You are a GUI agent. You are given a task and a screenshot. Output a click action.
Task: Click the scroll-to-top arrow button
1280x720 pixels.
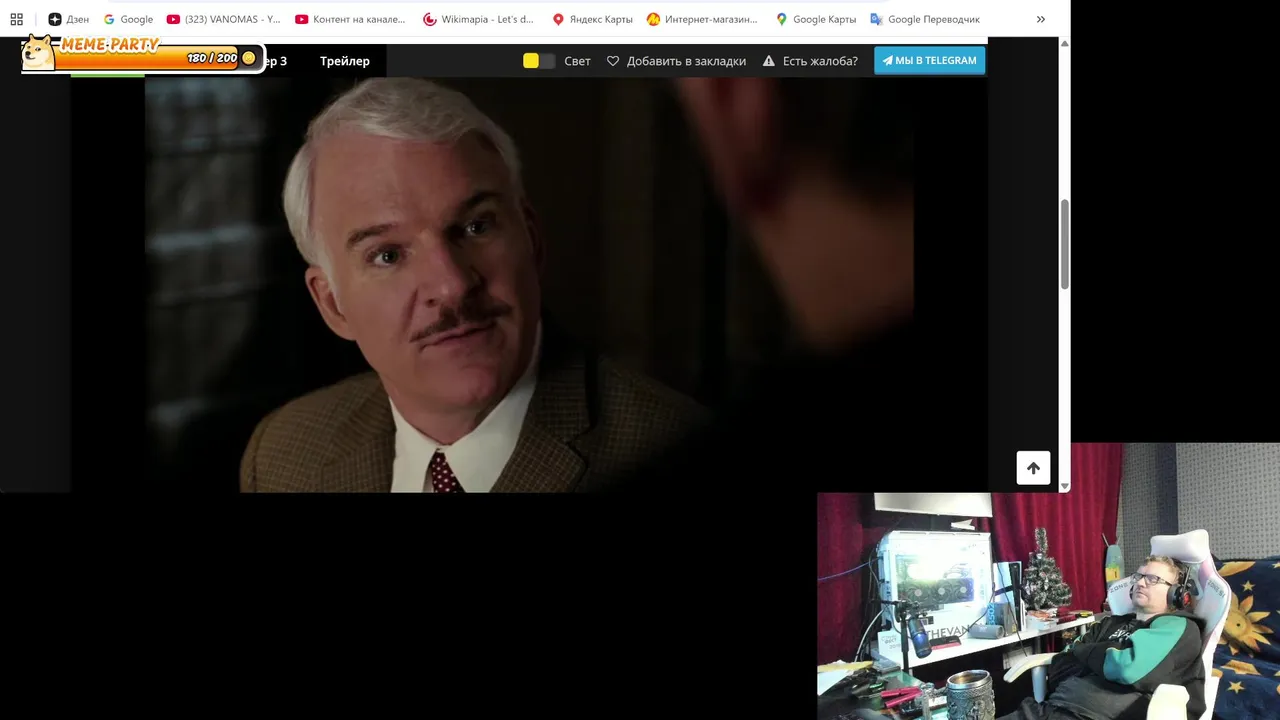click(1033, 468)
